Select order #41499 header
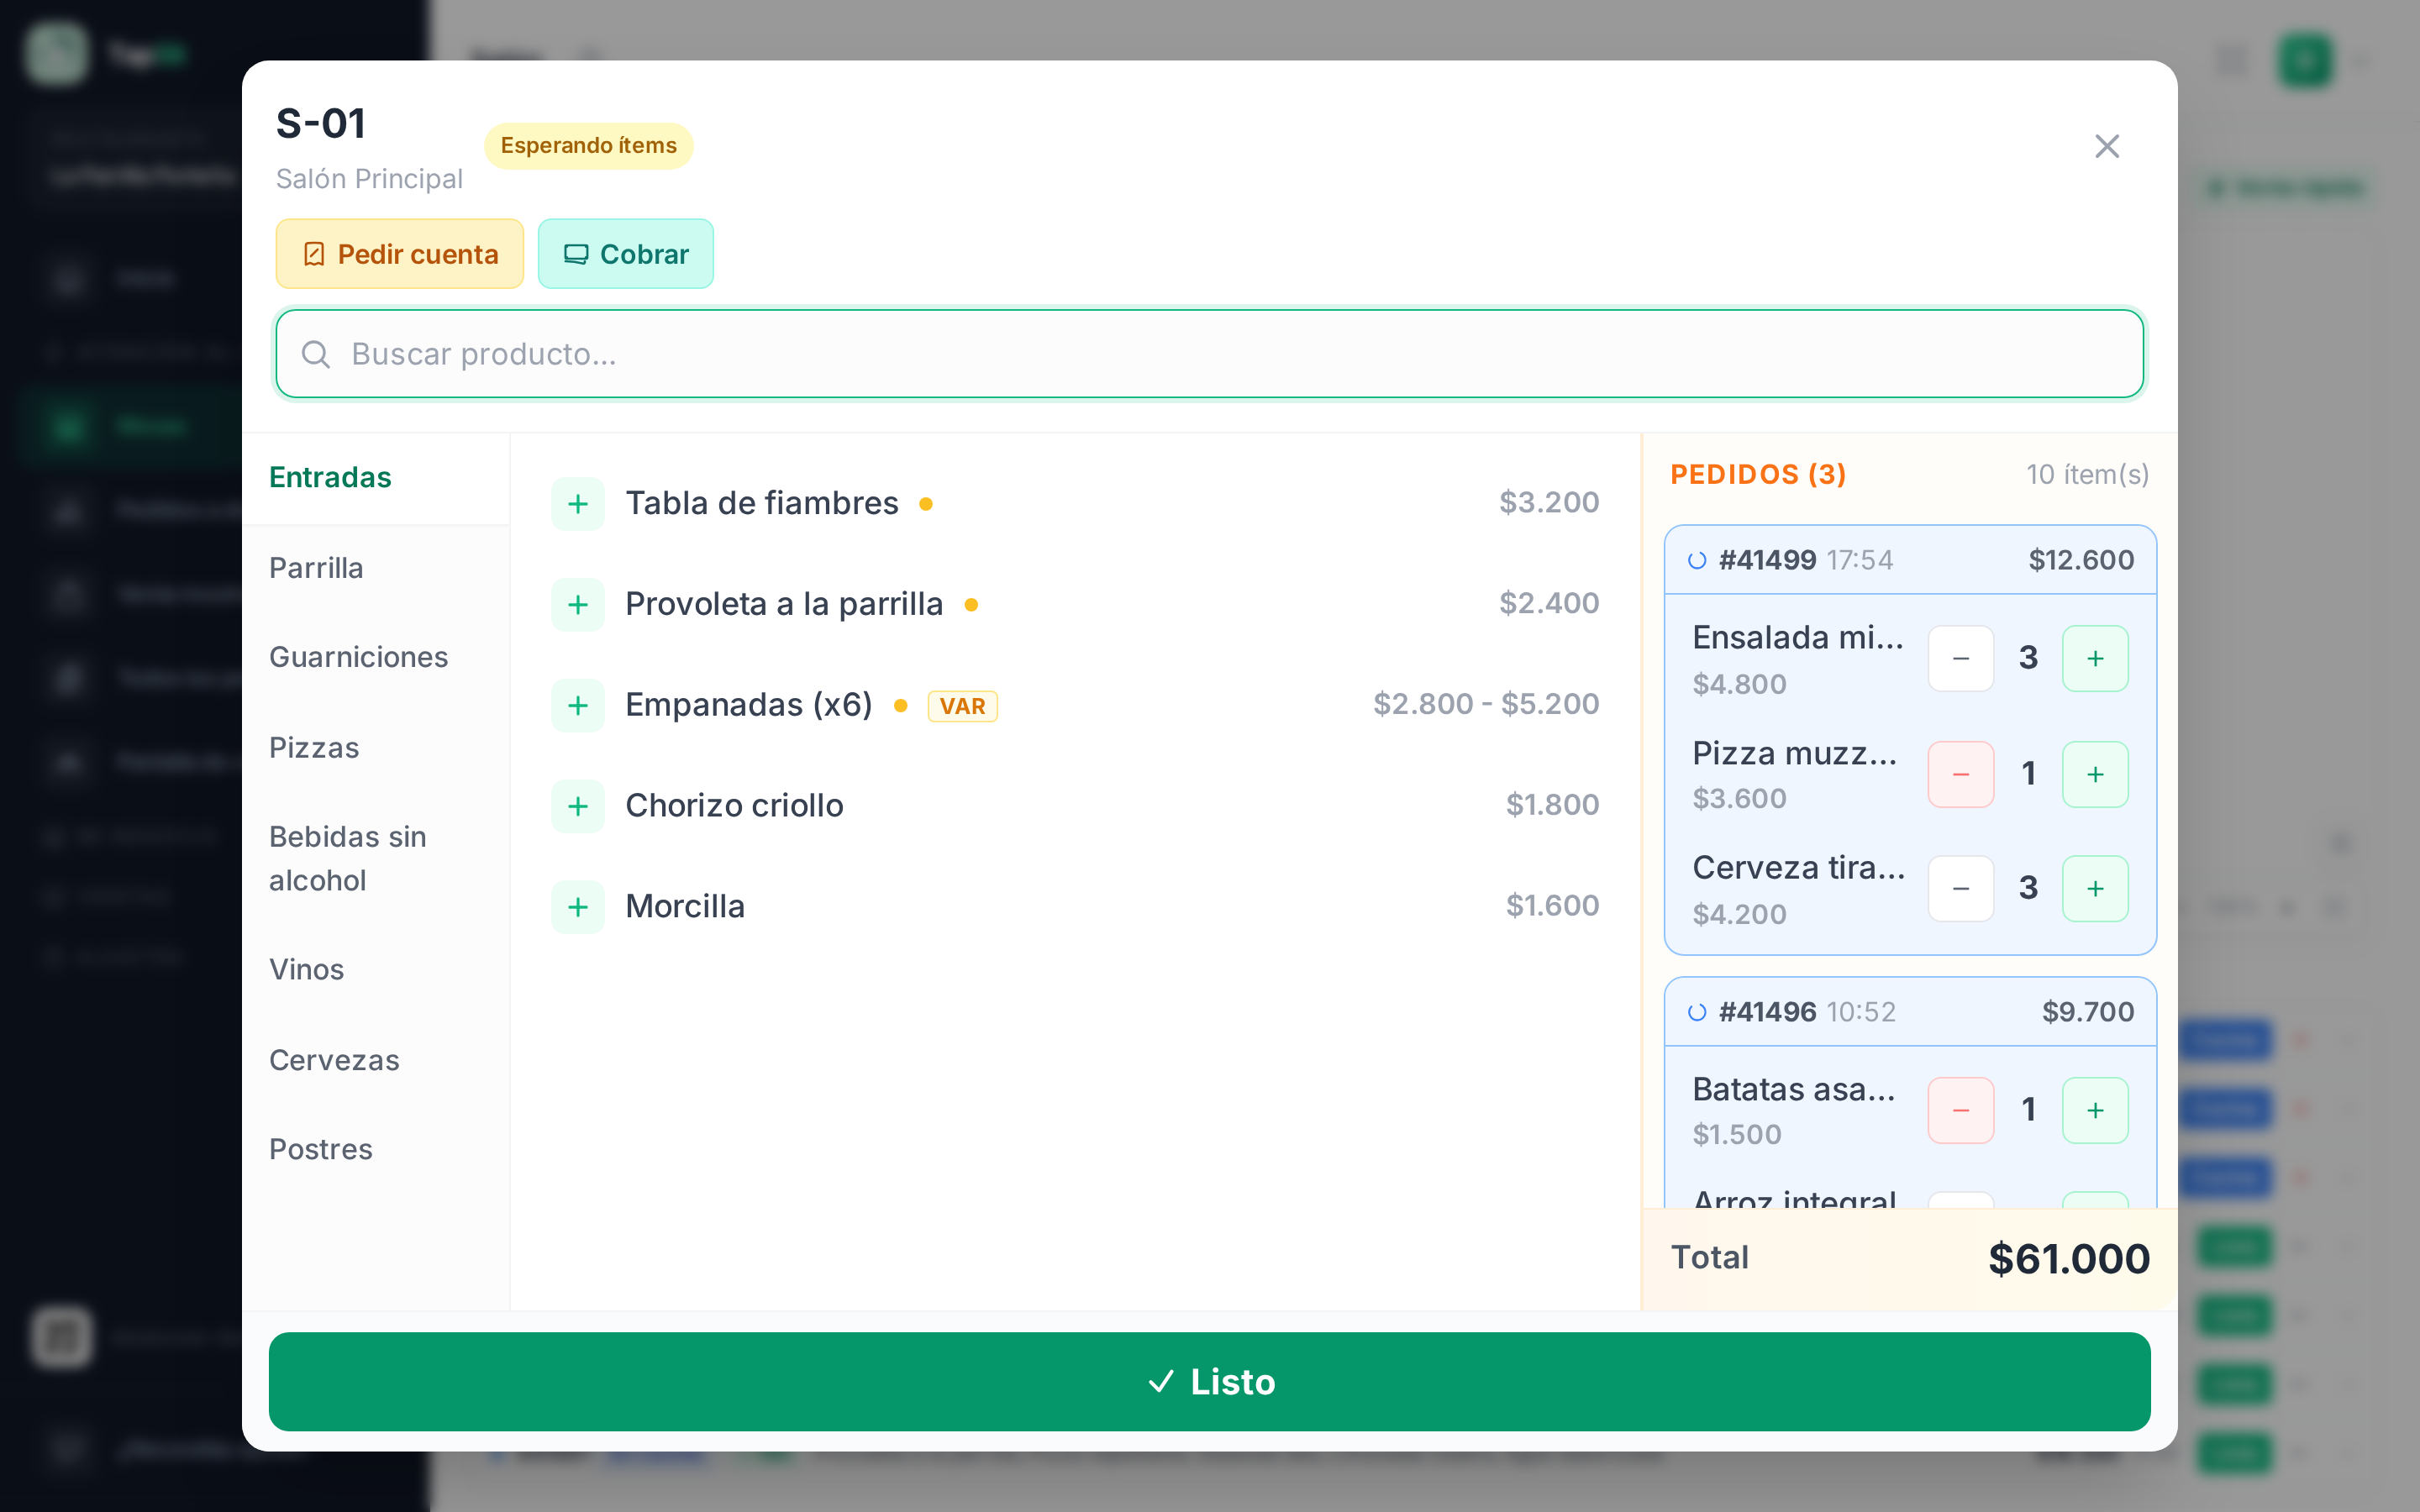This screenshot has height=1512, width=2420. [x=1910, y=560]
